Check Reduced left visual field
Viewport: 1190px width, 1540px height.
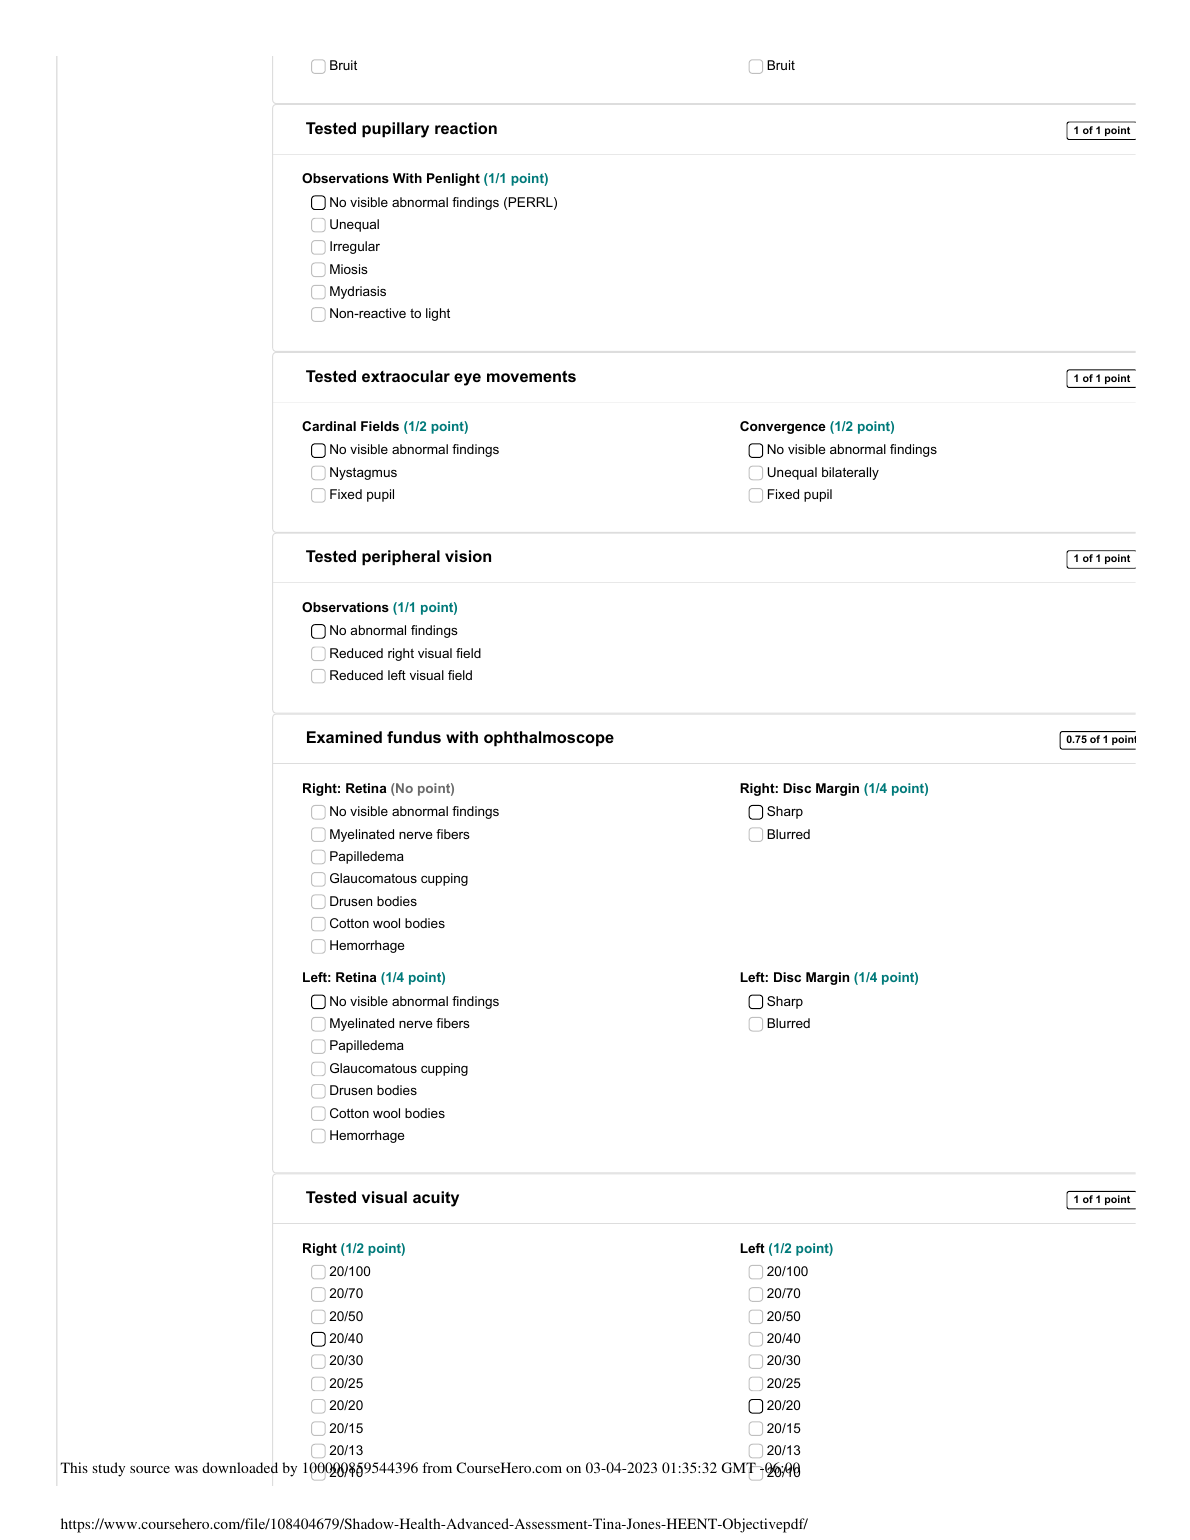pyautogui.click(x=318, y=676)
